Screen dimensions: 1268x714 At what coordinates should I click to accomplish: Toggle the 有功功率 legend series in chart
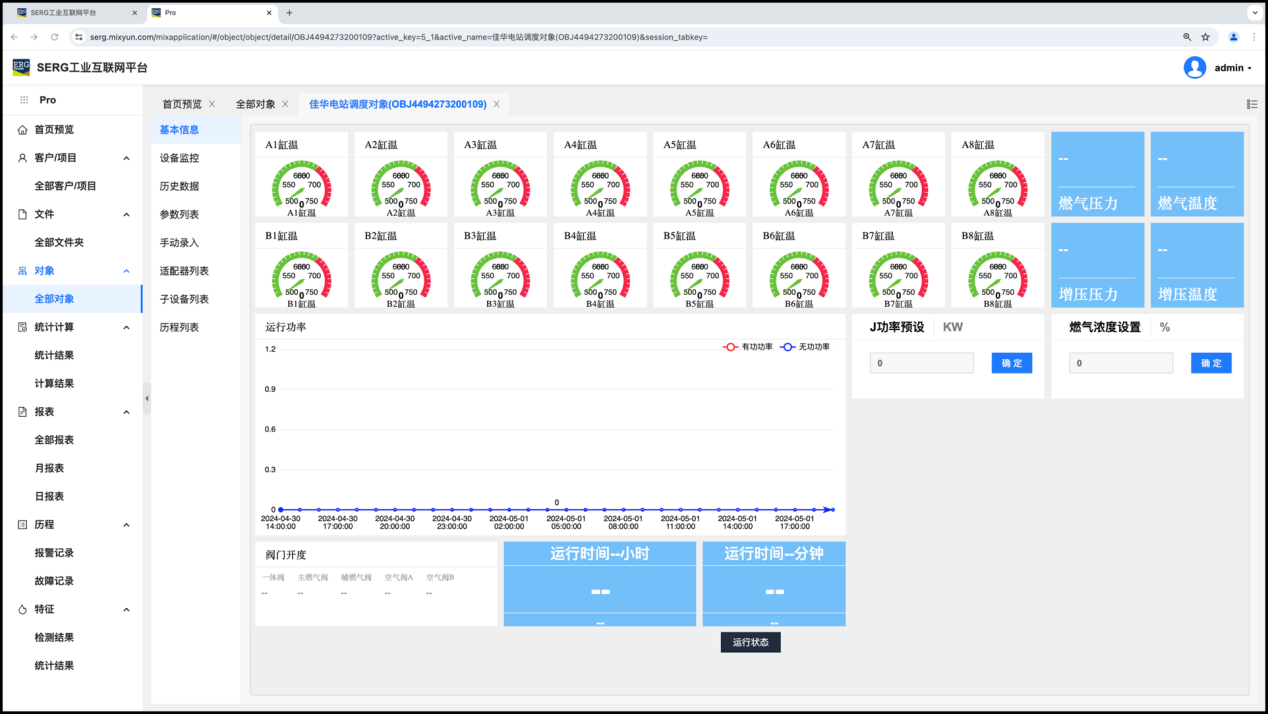747,347
